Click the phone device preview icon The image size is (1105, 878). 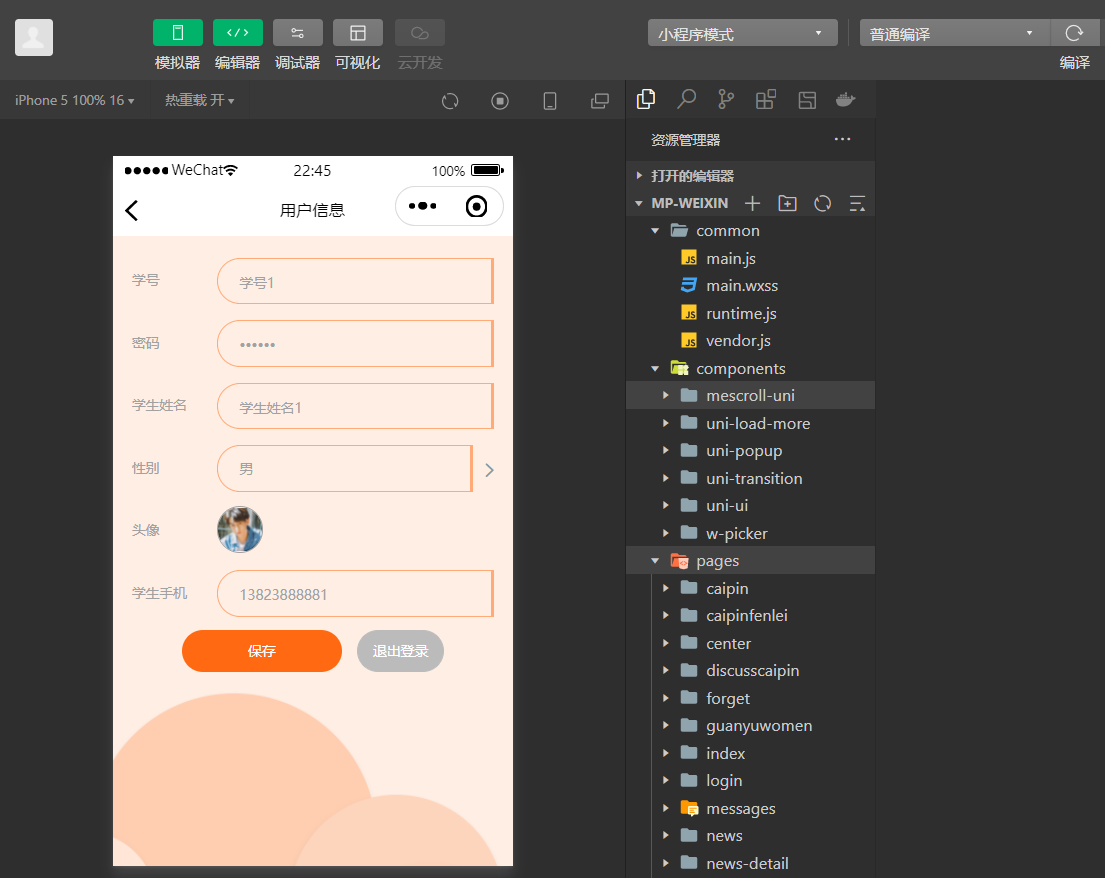coord(550,101)
